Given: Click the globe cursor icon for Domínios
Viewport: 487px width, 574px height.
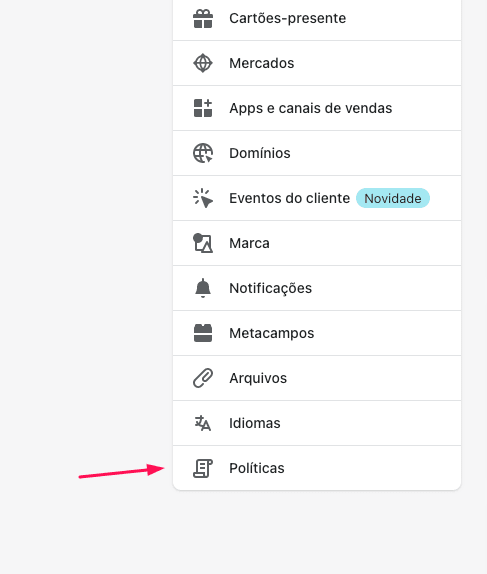Looking at the screenshot, I should click(x=203, y=153).
